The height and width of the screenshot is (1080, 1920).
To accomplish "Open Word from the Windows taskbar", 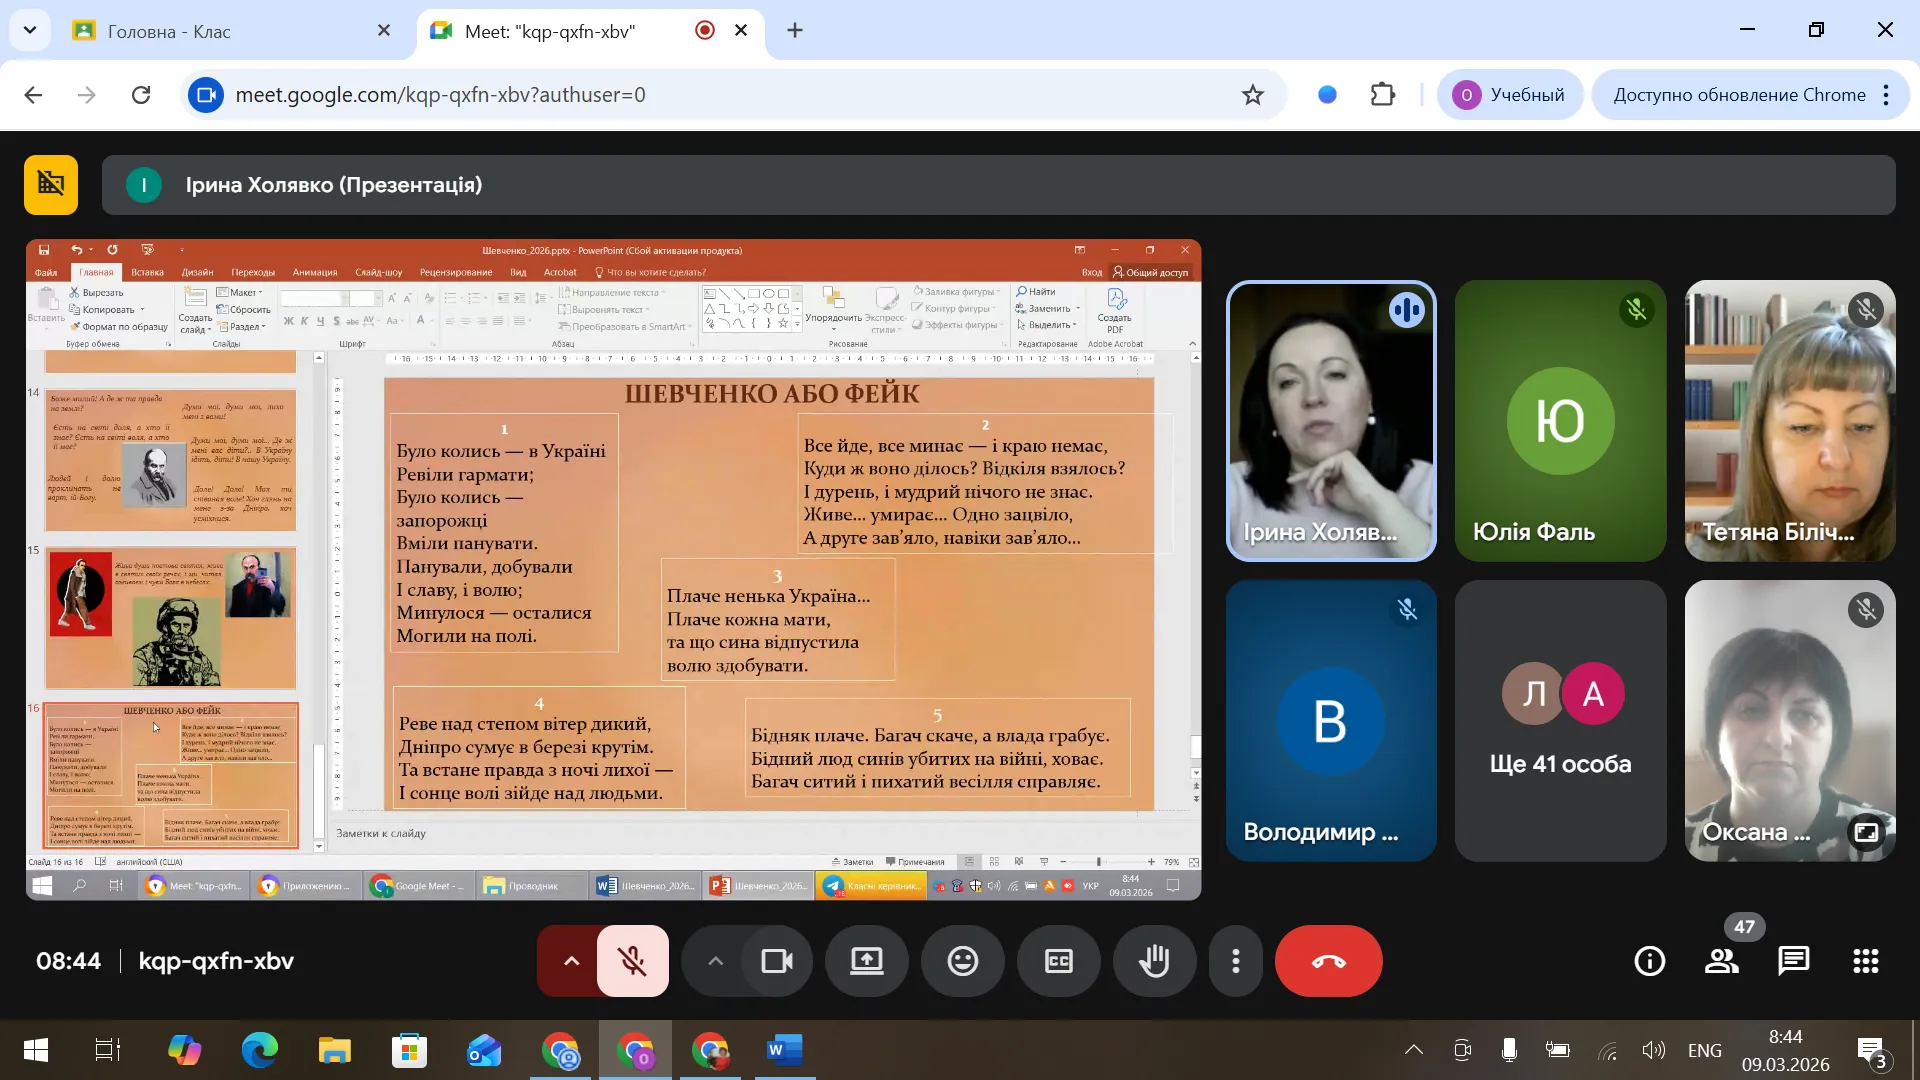I will [x=784, y=1050].
